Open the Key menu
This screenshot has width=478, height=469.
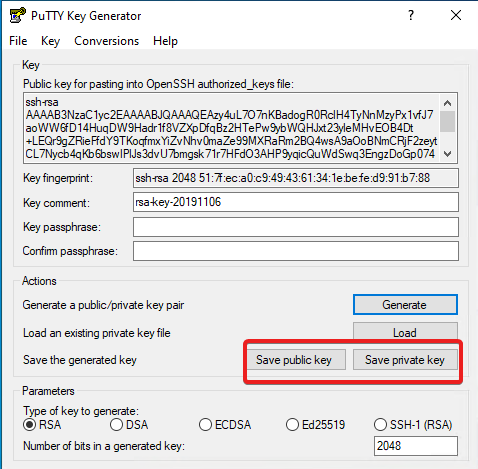point(50,41)
